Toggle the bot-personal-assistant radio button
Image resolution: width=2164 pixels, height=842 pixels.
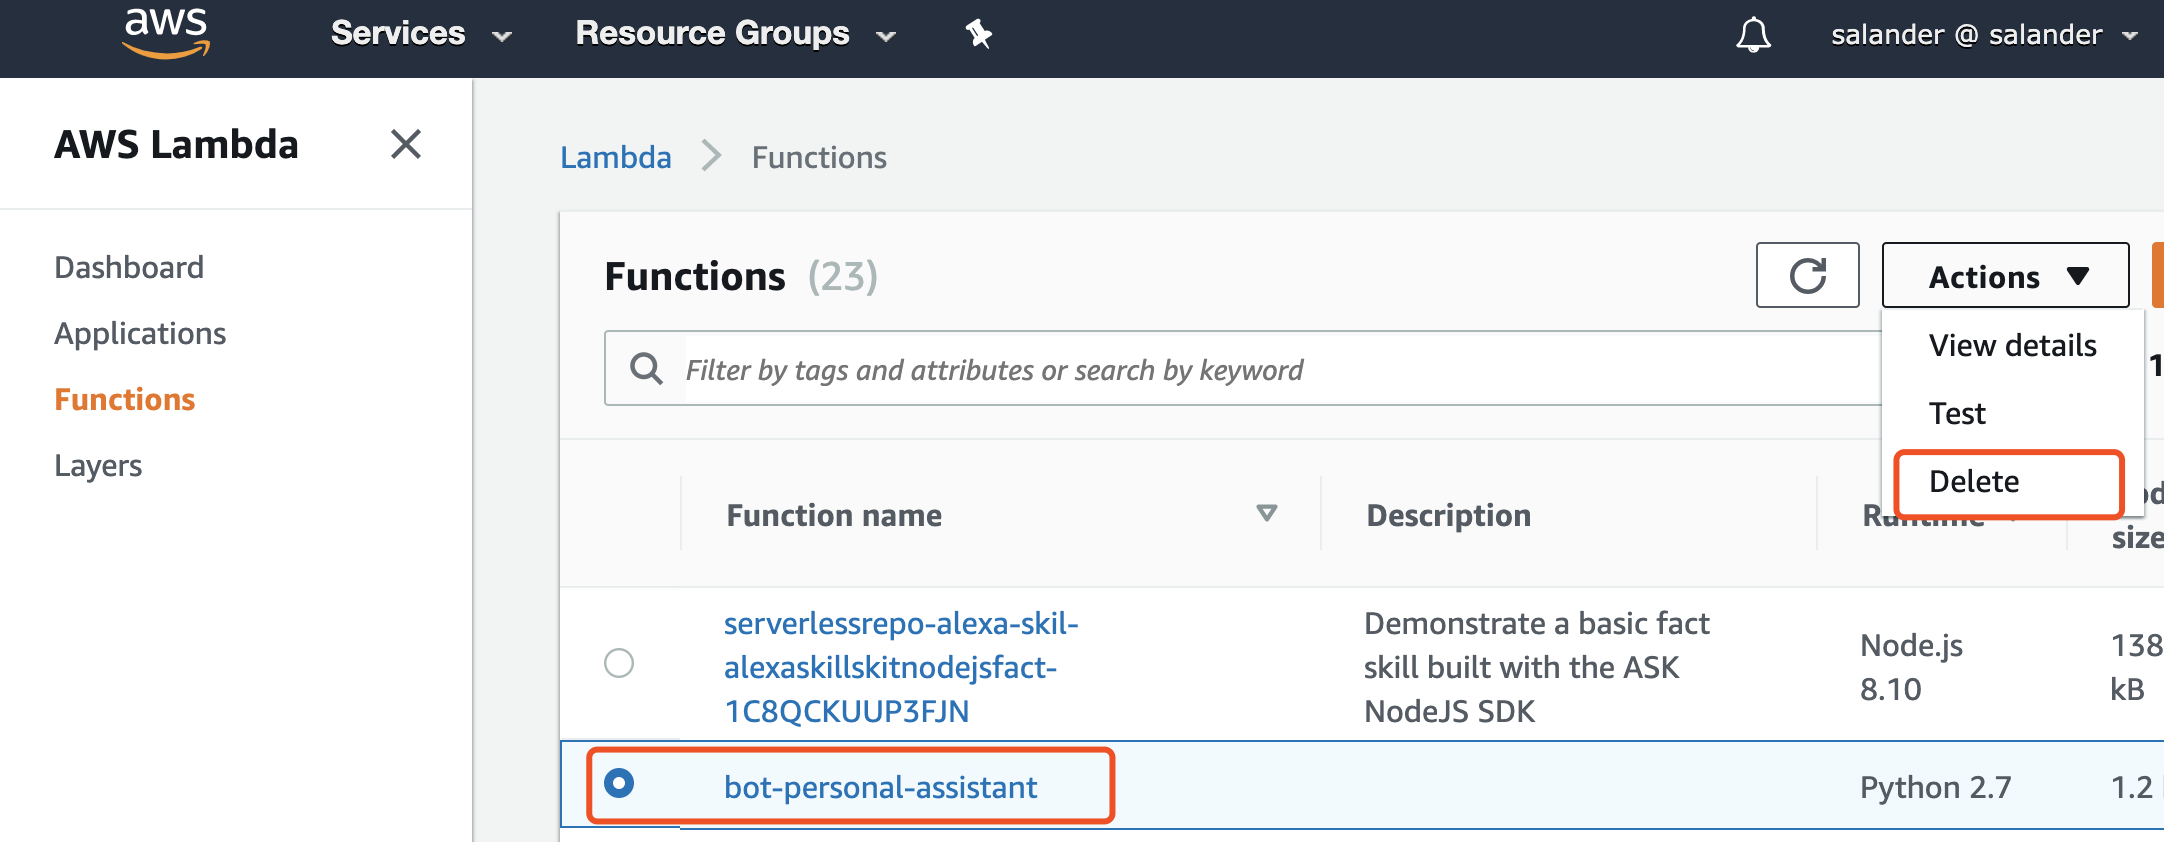[619, 783]
